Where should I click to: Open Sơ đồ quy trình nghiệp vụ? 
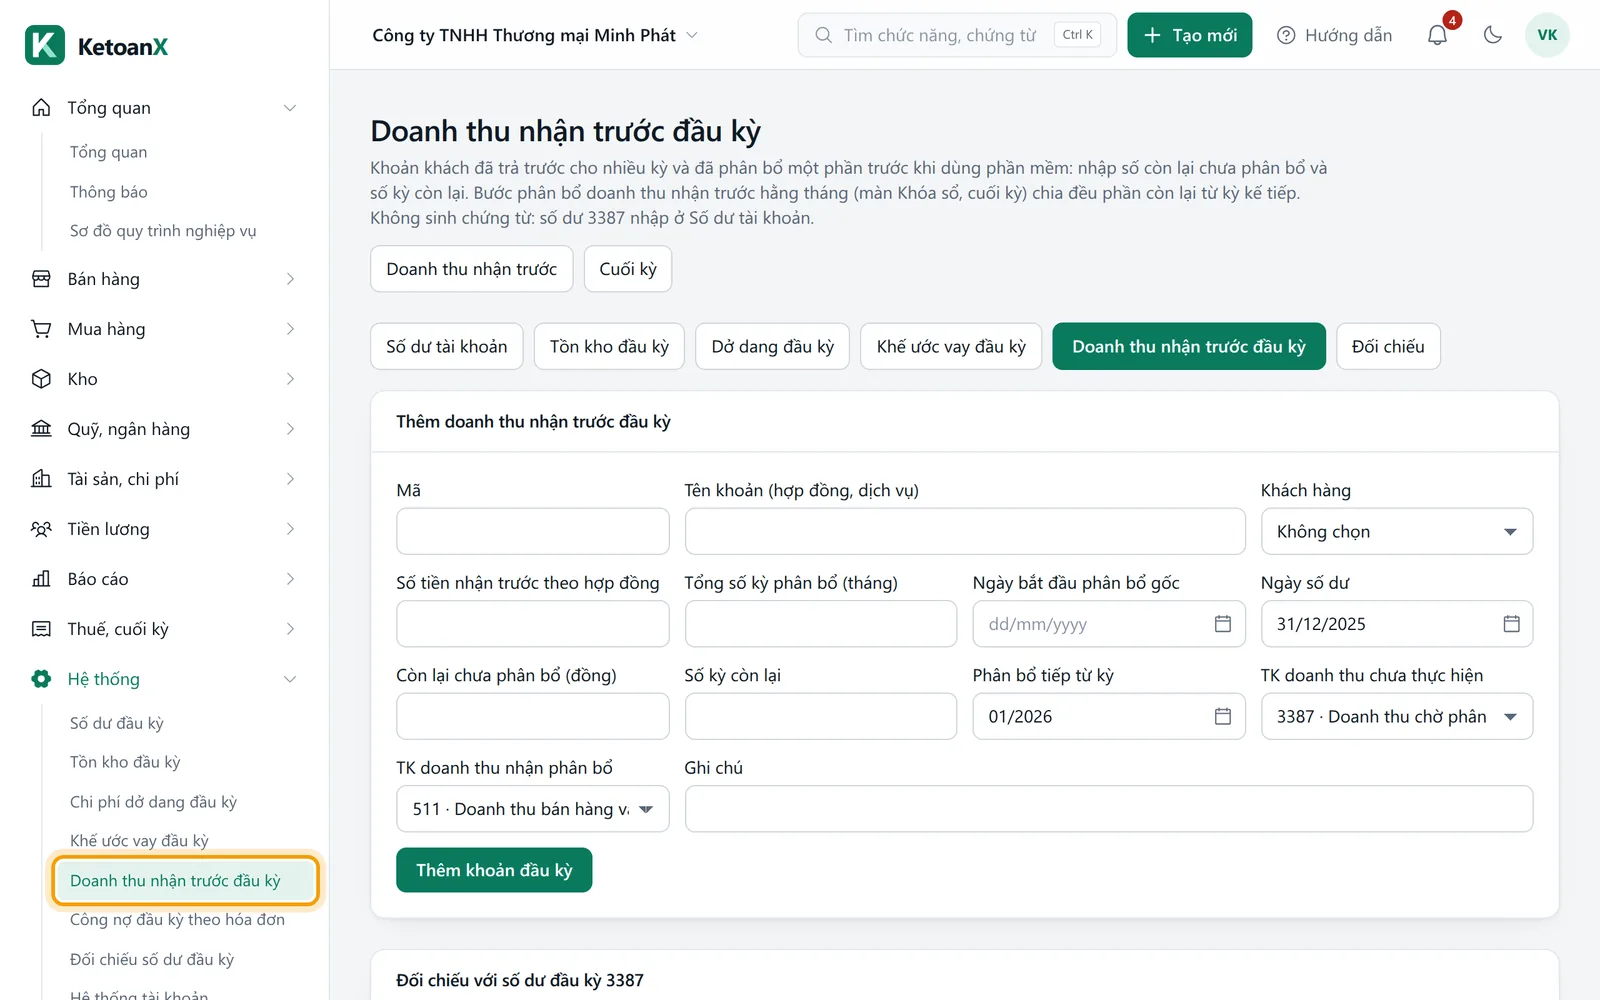coord(163,231)
